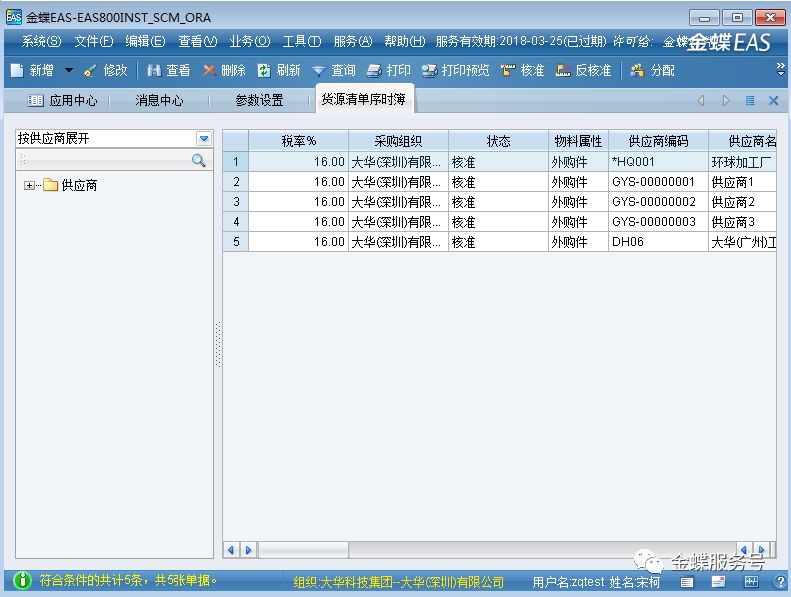Click 供应商1 supplier name cell
Viewport: 791px width, 597px height.
[743, 182]
